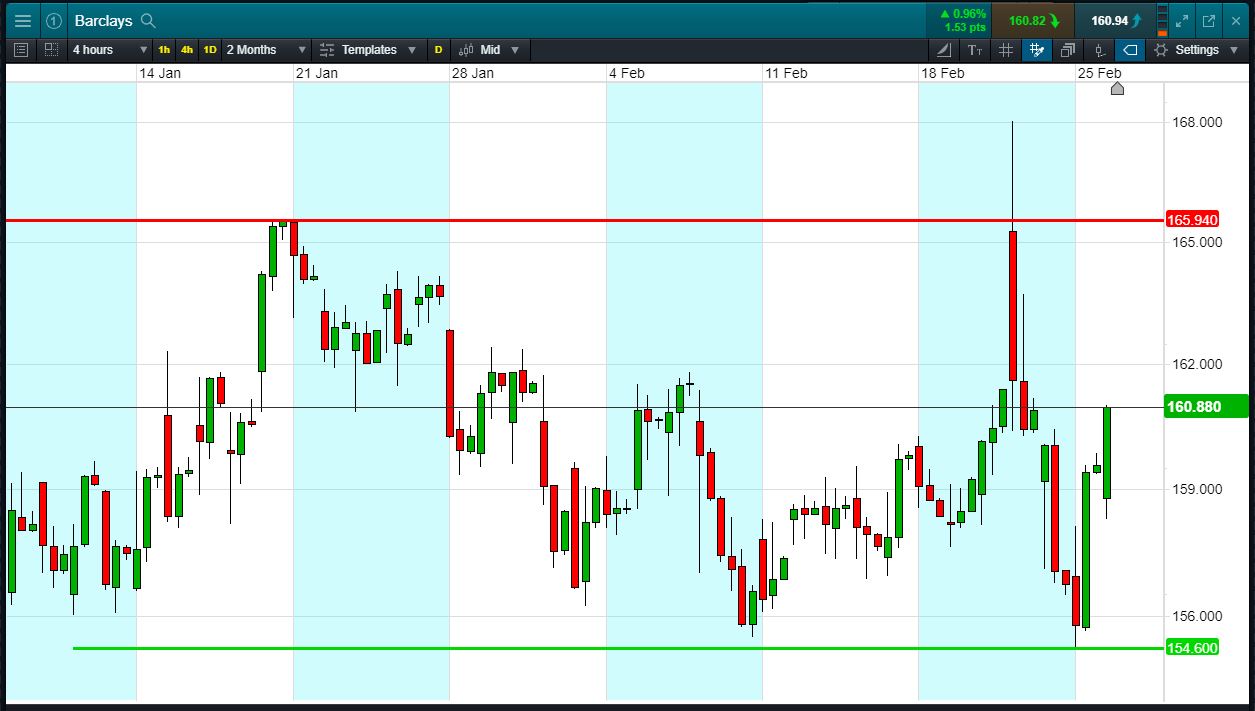Pop out chart into new window
Screen dimensions: 1255x711
tap(1208, 20)
